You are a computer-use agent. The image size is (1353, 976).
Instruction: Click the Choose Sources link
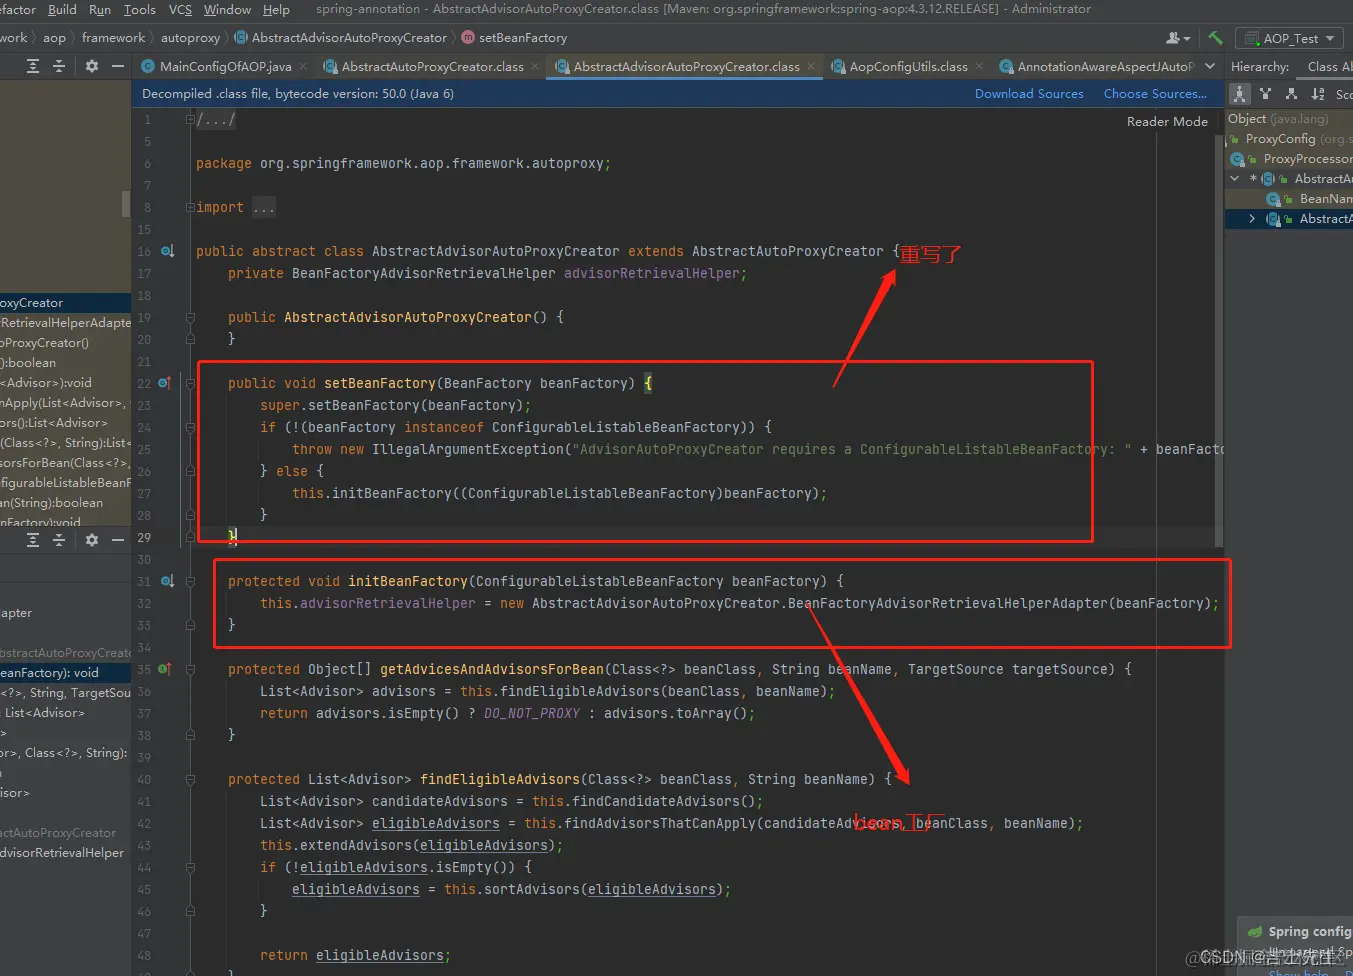[1155, 94]
